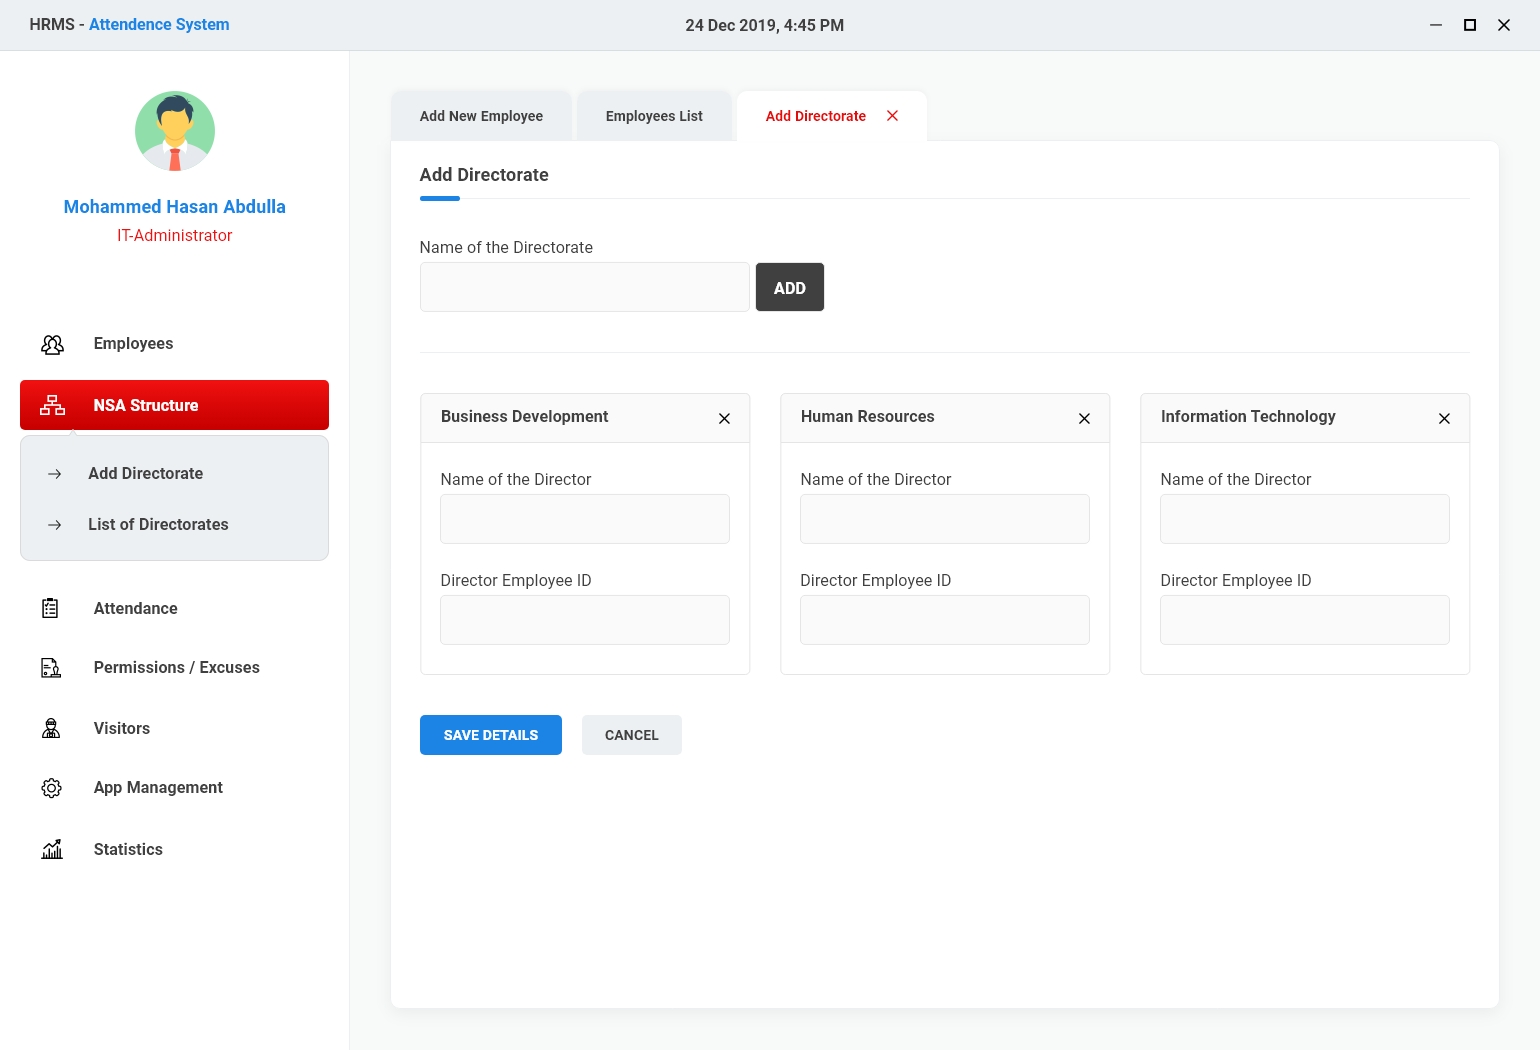Remove the Business Development directorate card

pos(724,418)
